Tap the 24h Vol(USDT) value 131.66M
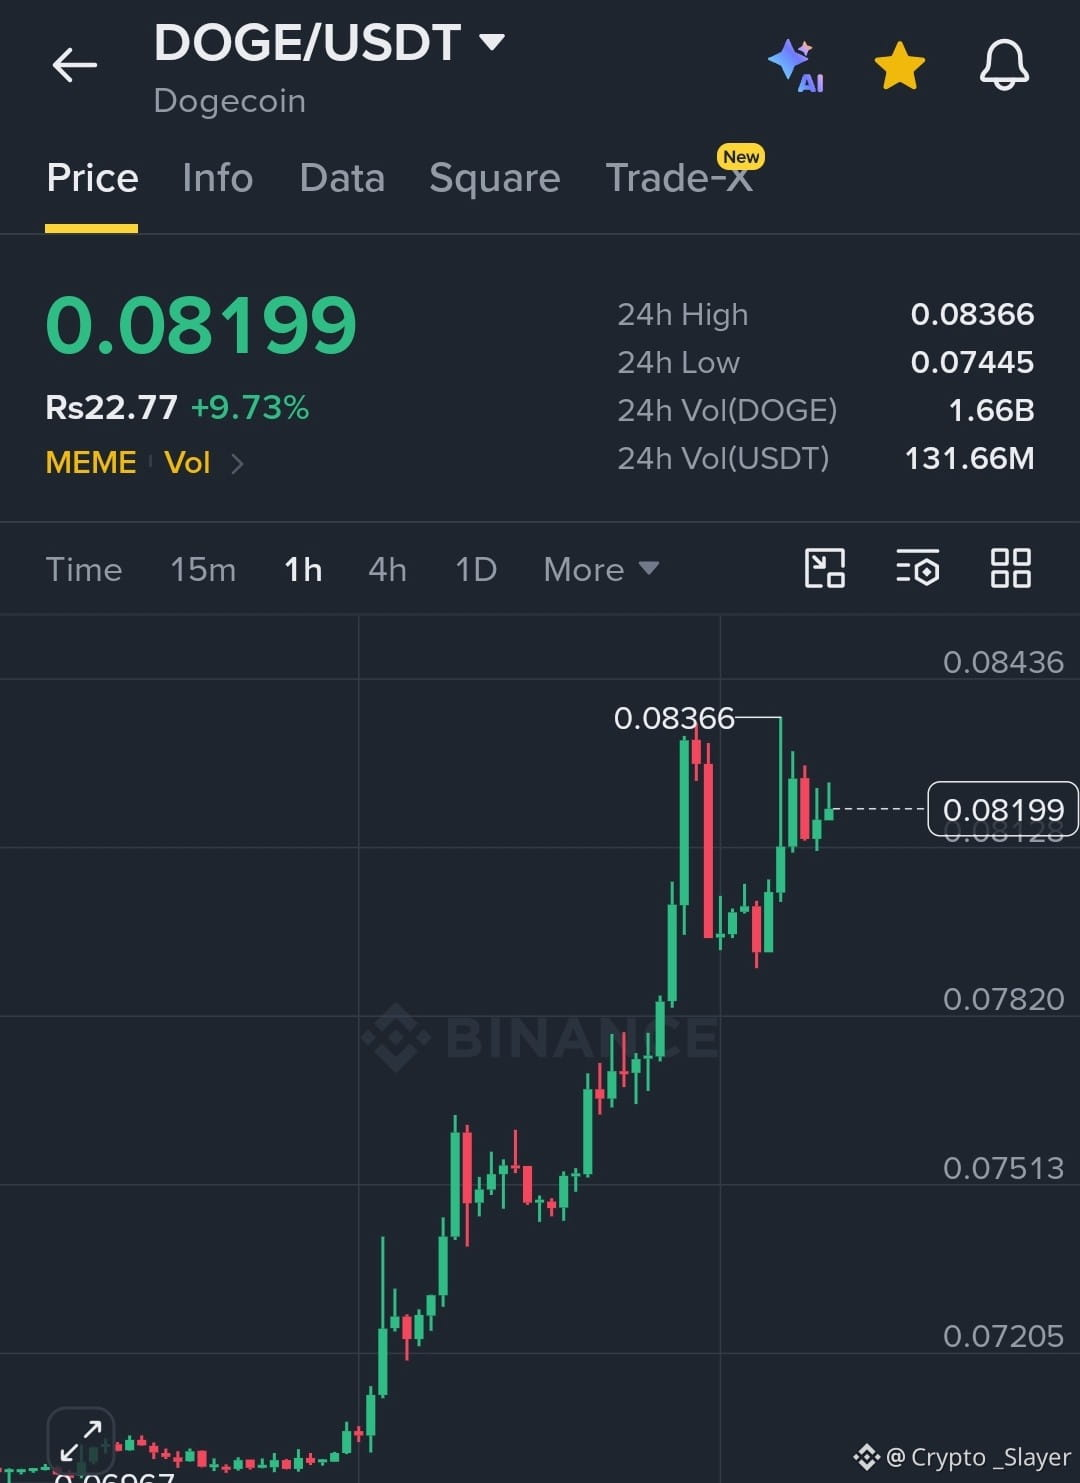This screenshot has height=1483, width=1080. pyautogui.click(x=969, y=458)
